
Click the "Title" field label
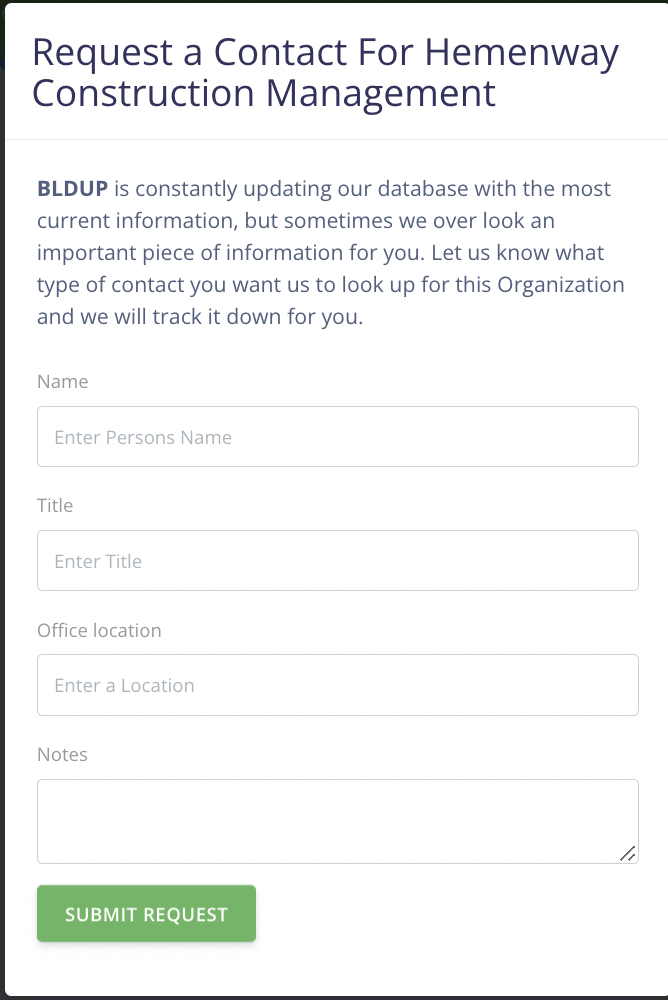pos(55,506)
